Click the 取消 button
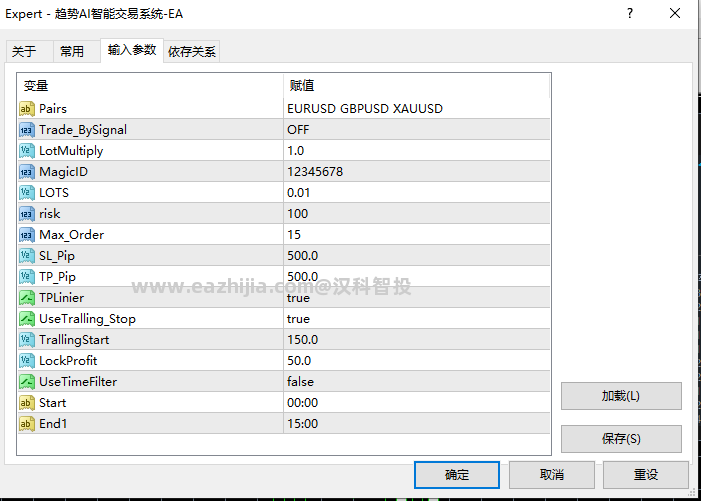The height and width of the screenshot is (501, 701). 552,475
